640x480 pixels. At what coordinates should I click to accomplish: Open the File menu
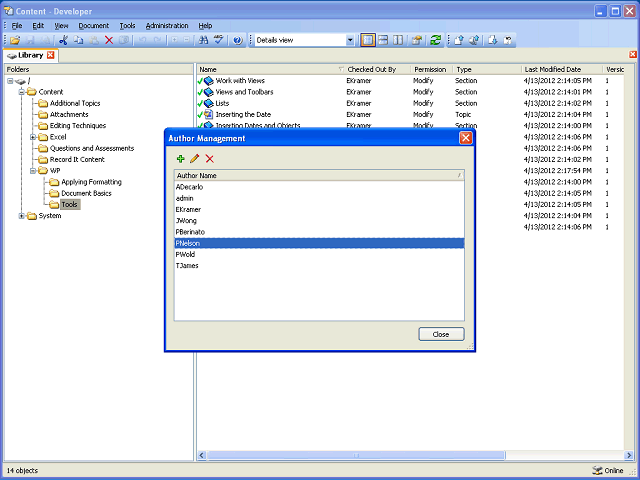pos(17,26)
